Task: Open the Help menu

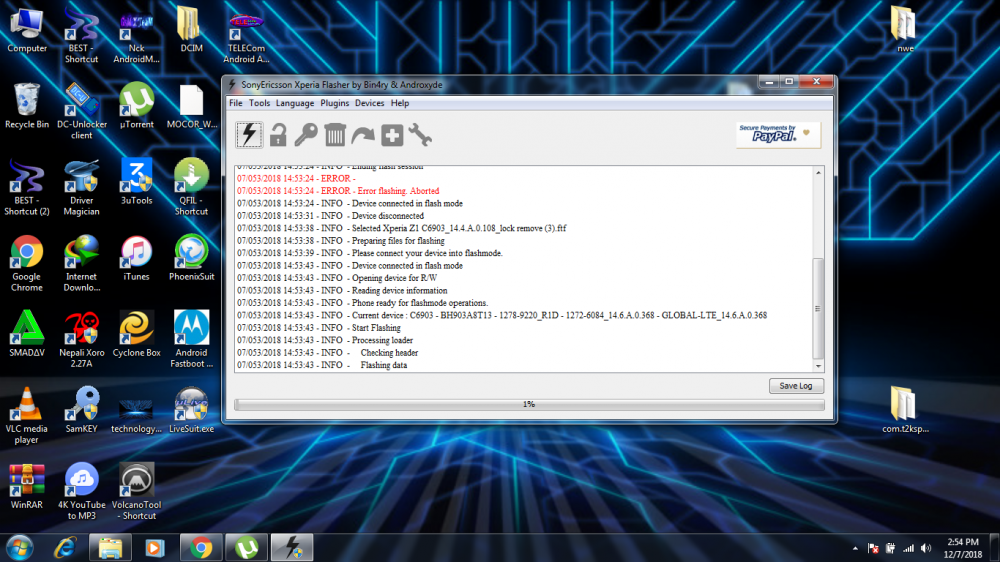Action: [x=400, y=103]
